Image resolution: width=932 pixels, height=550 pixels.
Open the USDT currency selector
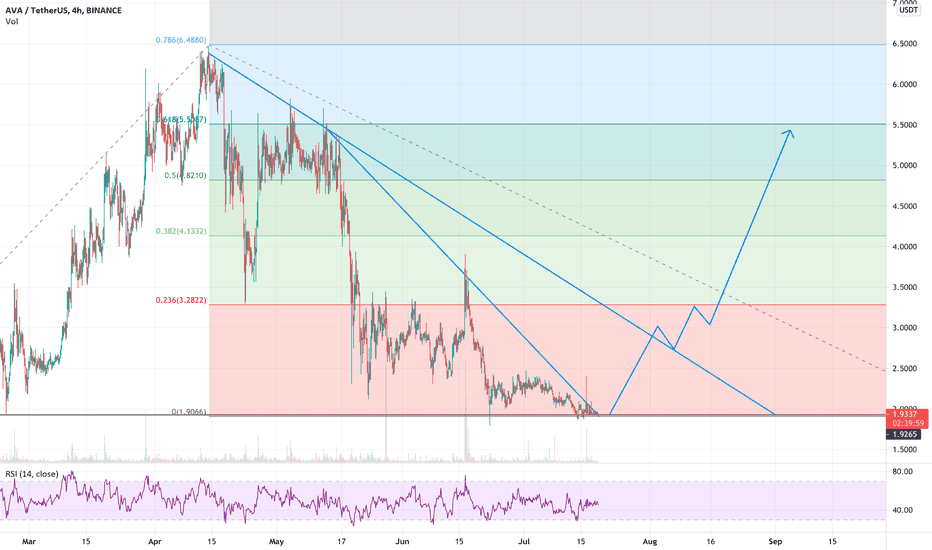click(908, 10)
